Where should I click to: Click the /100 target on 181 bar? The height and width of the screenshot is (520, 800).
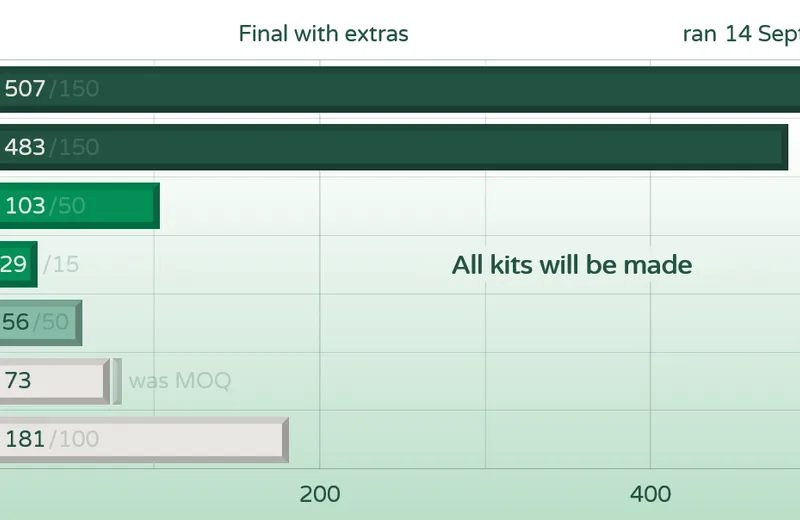point(74,439)
